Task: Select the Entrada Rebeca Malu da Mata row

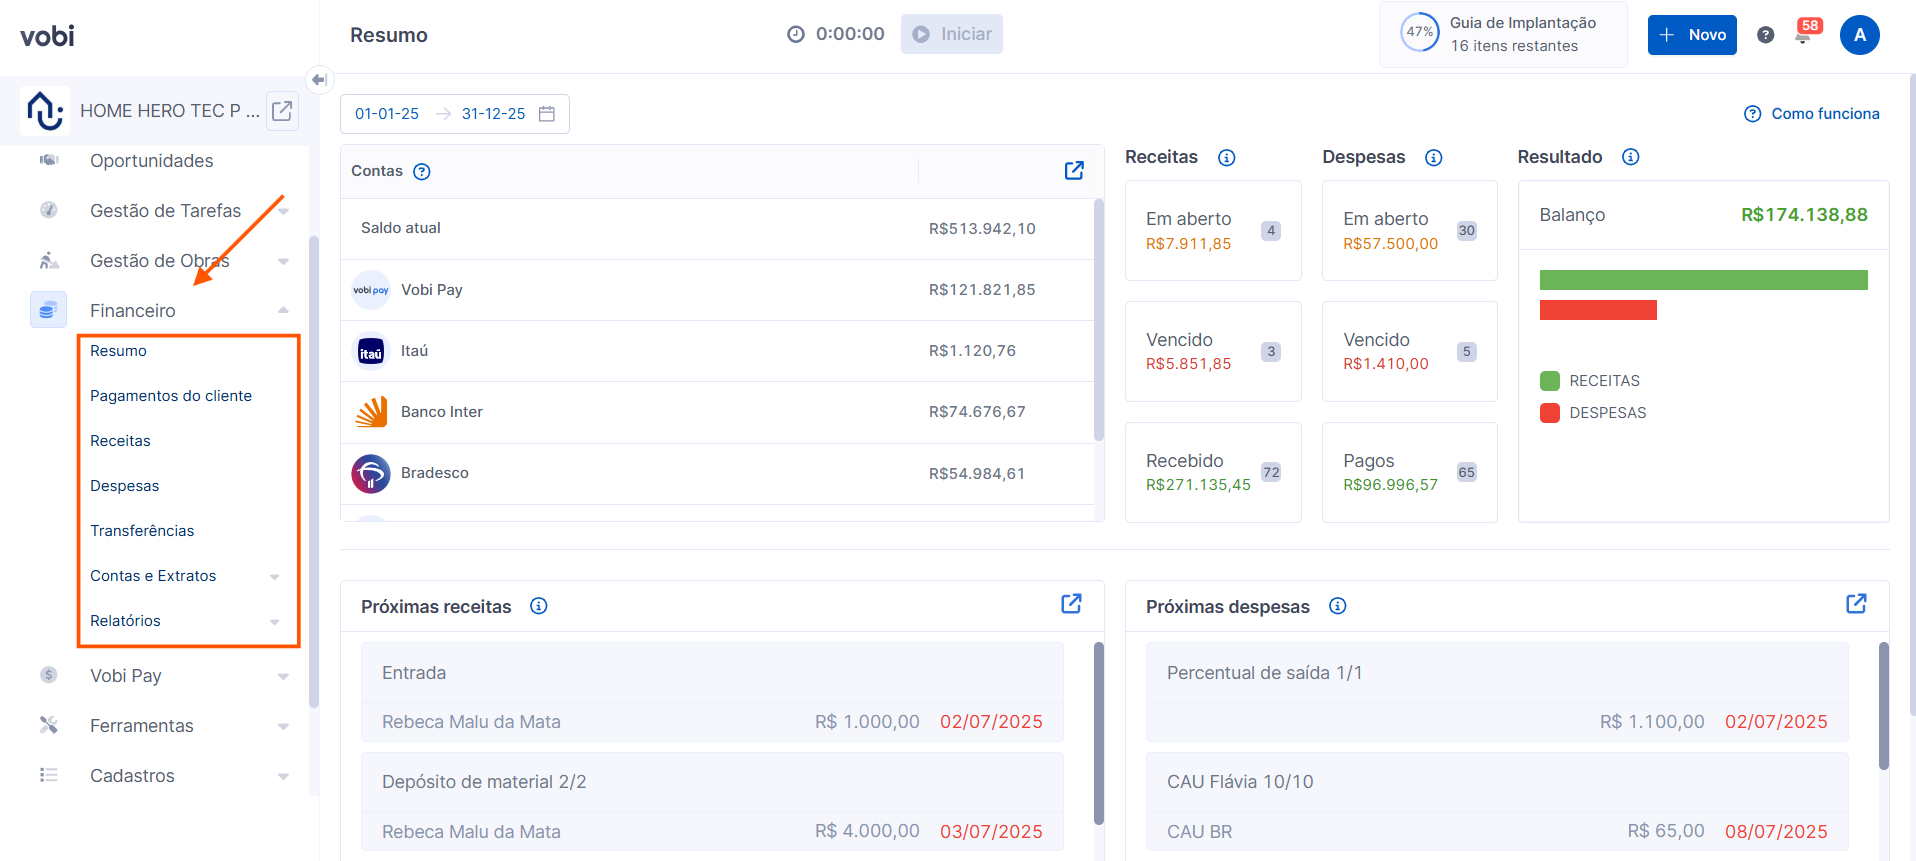Action: [x=712, y=692]
